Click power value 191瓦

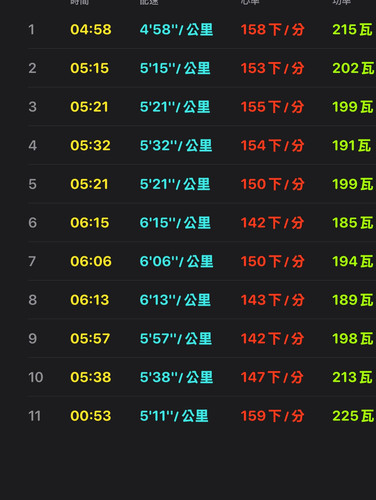pos(352,146)
